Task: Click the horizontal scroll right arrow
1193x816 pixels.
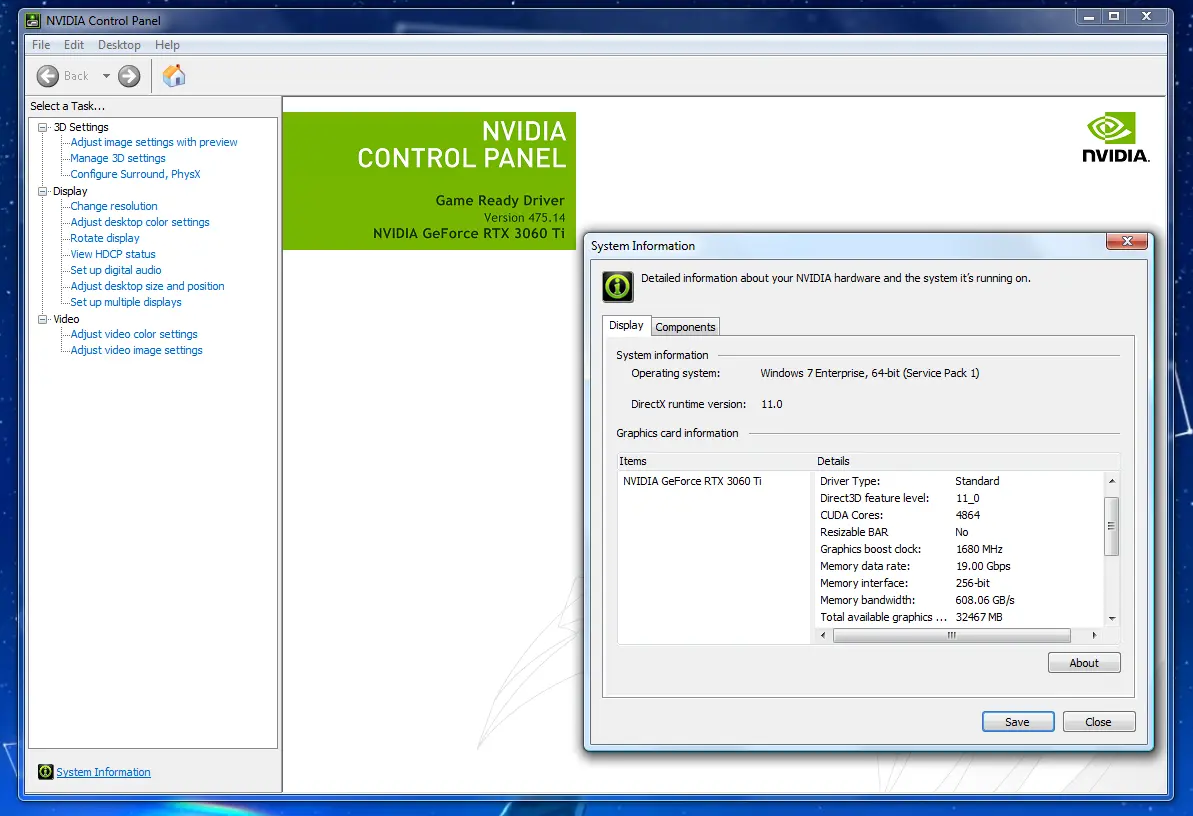Action: pos(1094,636)
